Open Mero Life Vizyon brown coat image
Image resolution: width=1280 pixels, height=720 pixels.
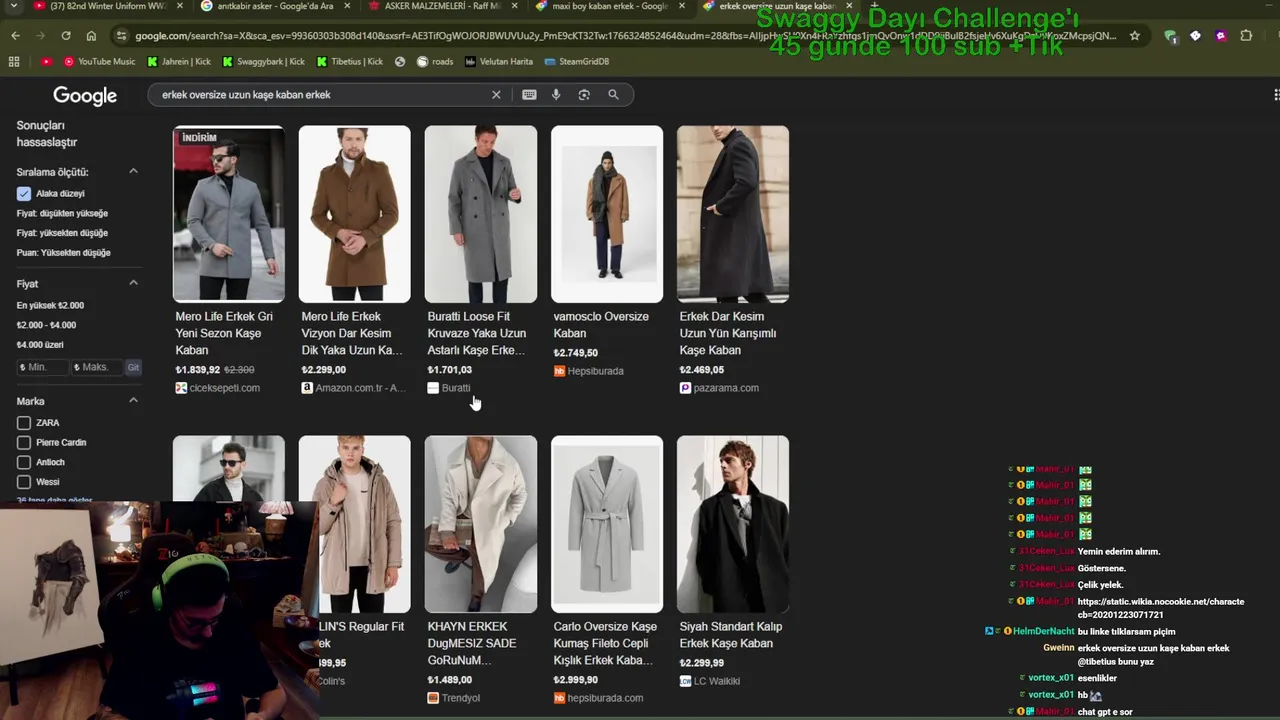355,214
